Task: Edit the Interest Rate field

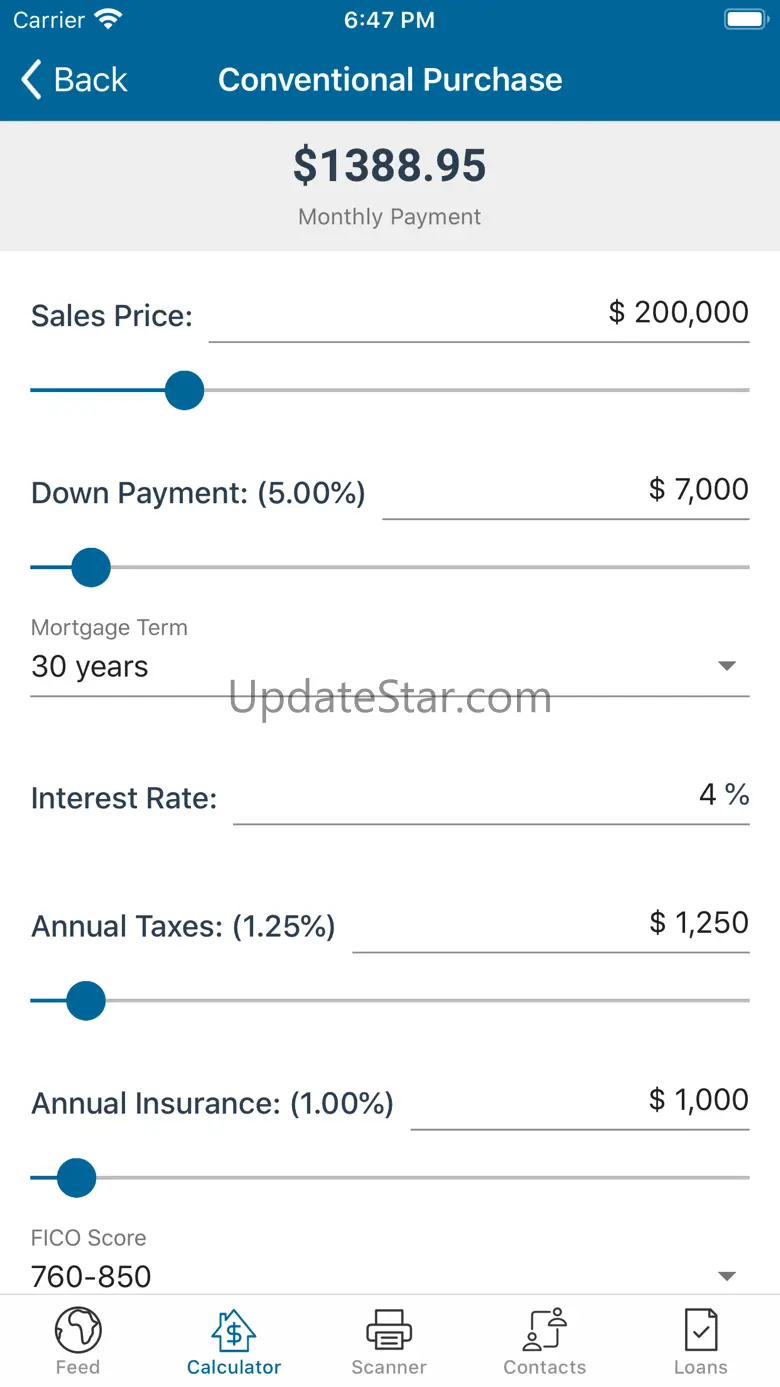Action: coord(491,796)
